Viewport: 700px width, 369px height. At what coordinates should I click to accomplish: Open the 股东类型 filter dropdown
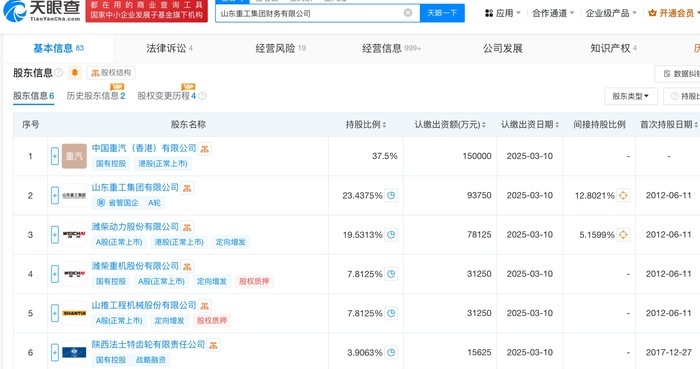630,96
